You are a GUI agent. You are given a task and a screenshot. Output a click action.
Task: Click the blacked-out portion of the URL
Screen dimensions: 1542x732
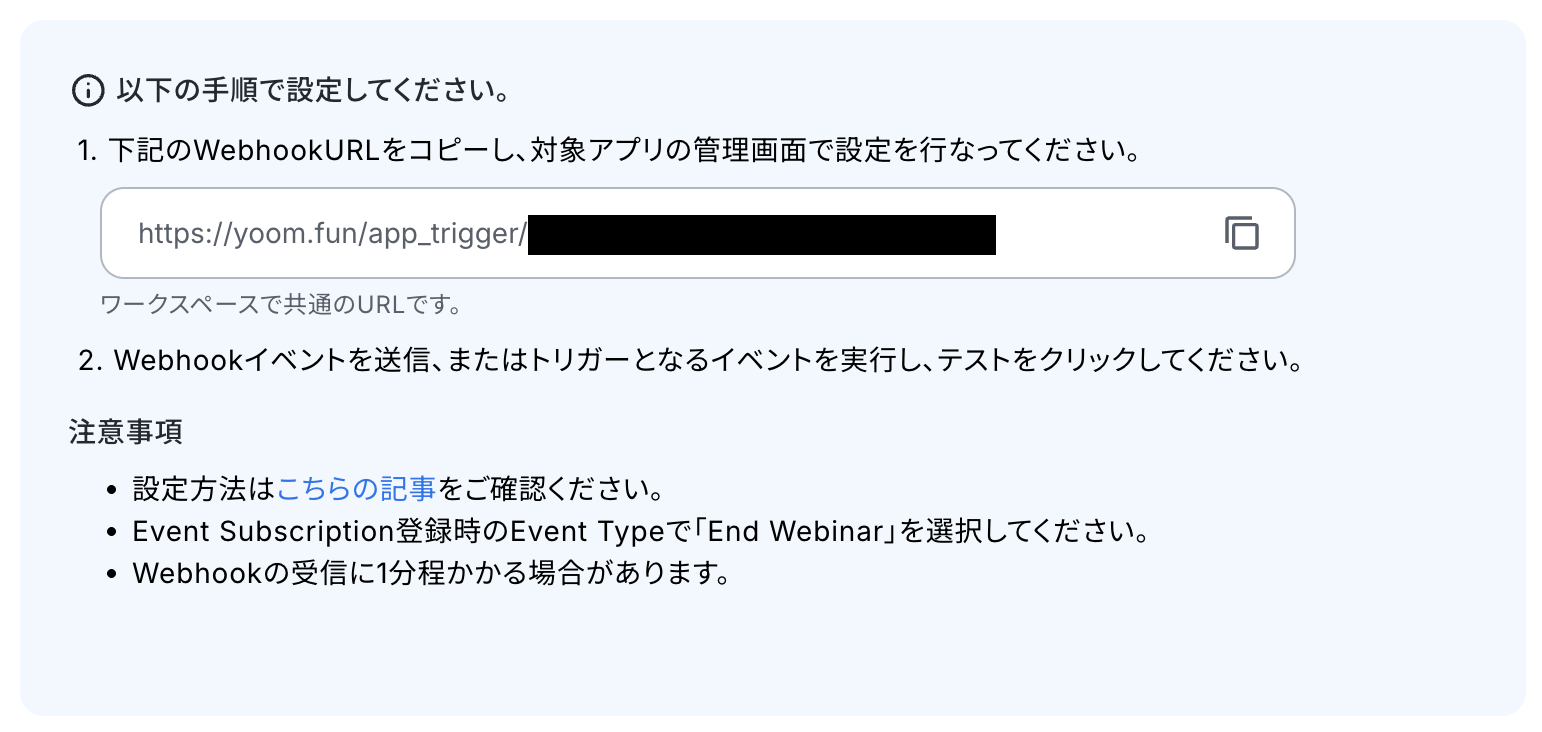[762, 235]
